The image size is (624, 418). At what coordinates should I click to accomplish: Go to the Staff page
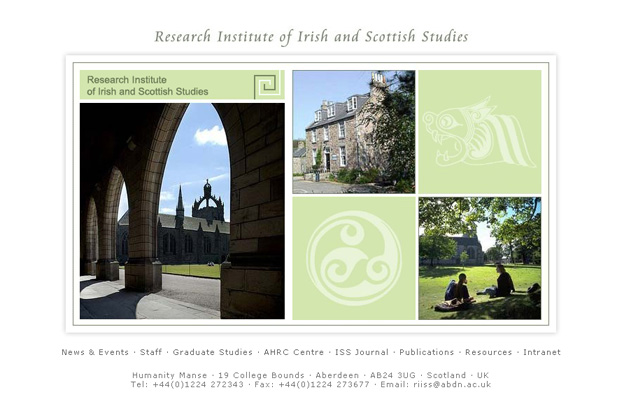point(151,352)
